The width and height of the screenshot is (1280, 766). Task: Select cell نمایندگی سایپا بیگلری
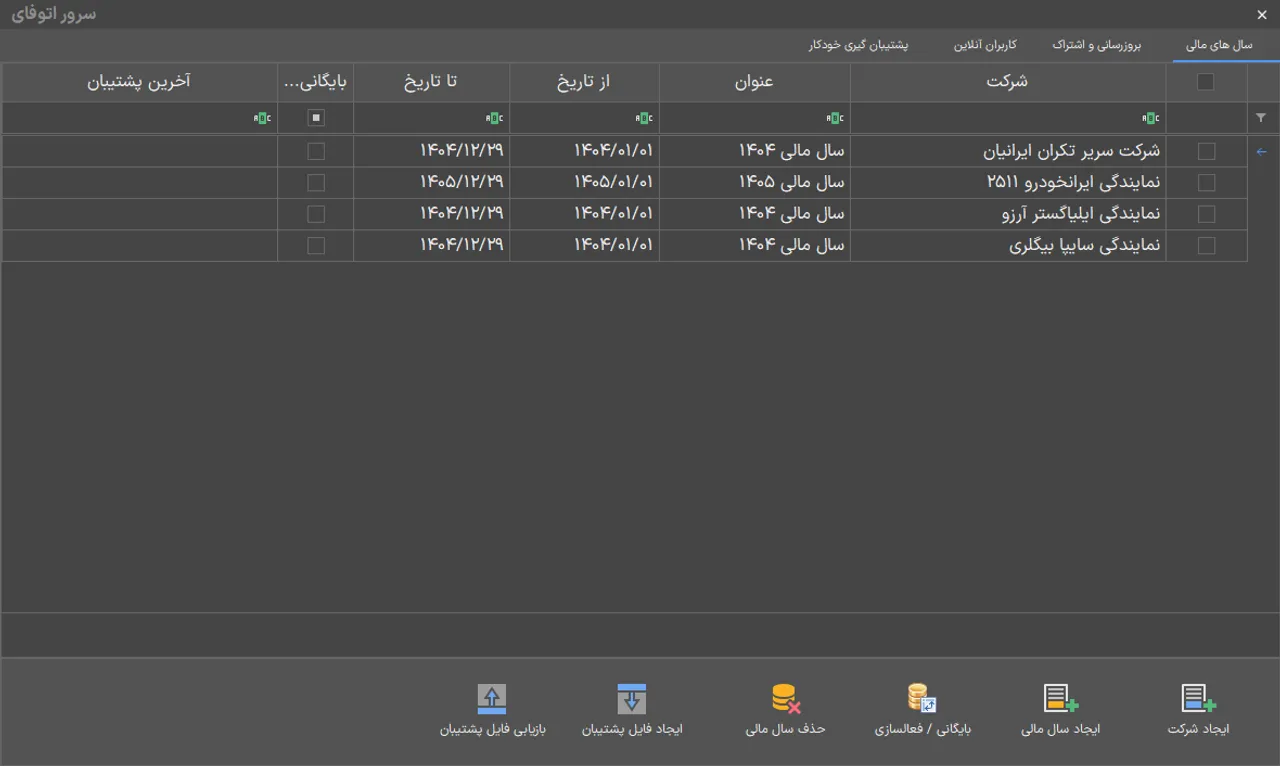[1008, 246]
